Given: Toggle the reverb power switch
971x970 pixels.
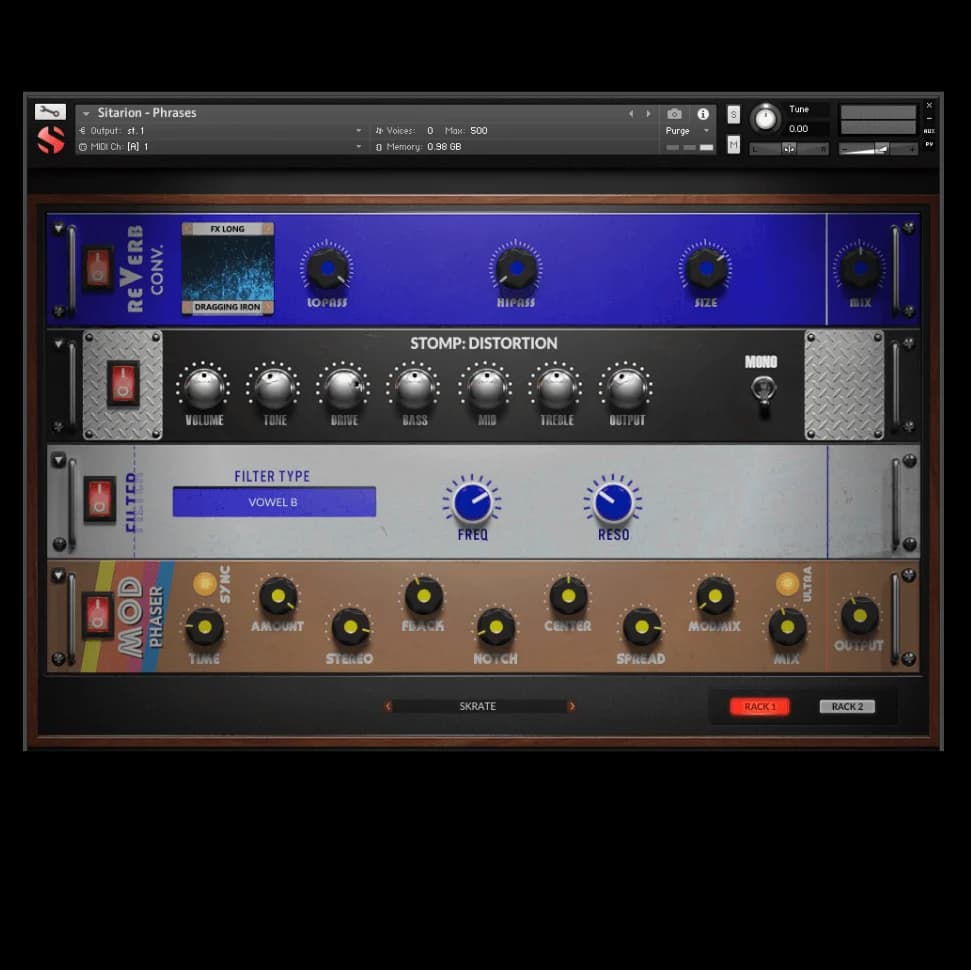Looking at the screenshot, I should point(97,267).
